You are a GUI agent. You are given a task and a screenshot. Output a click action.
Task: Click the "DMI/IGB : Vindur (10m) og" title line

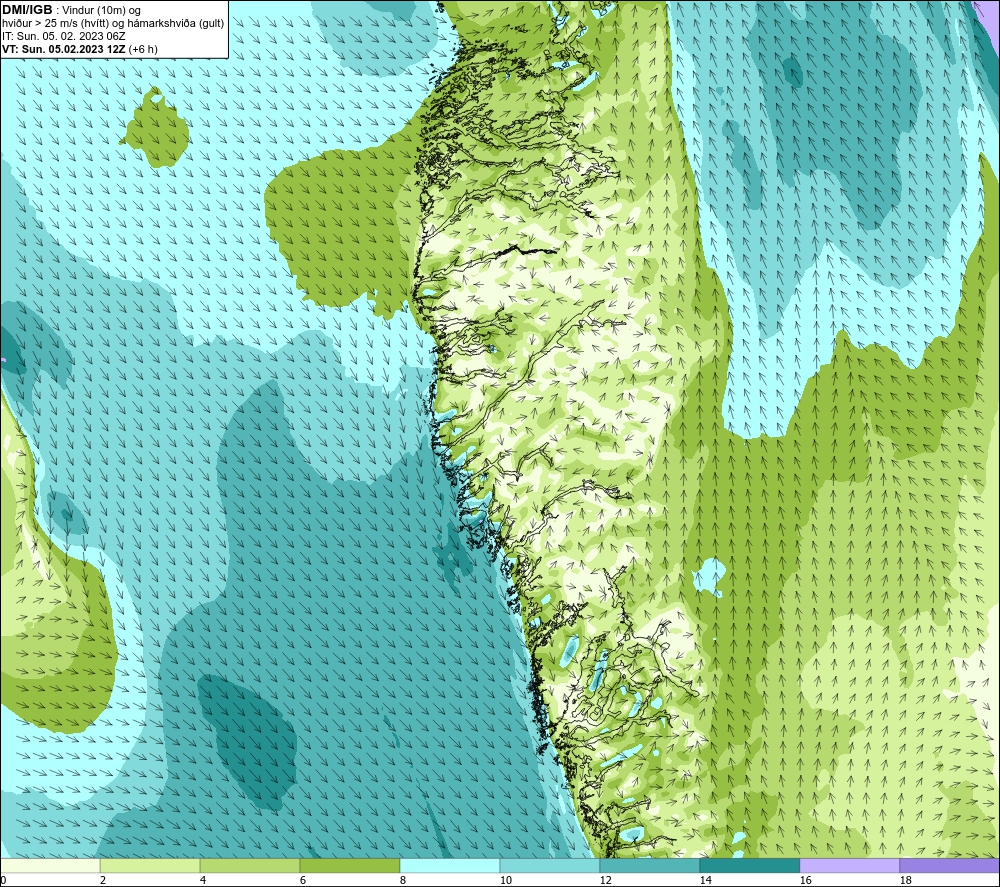pos(71,10)
